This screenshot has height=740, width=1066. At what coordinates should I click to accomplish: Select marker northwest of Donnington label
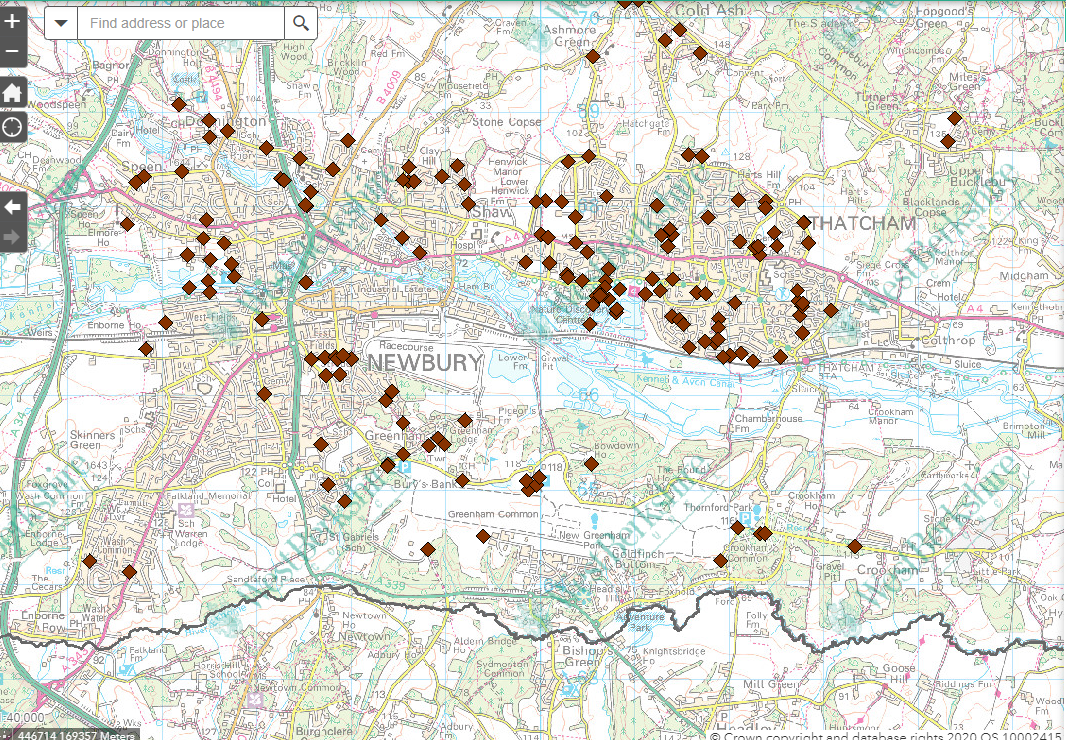pos(179,104)
